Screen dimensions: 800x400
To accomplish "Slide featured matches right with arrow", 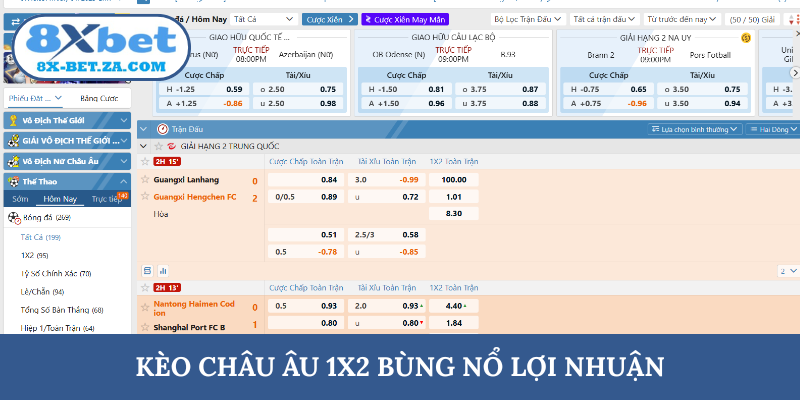I will coord(794,73).
